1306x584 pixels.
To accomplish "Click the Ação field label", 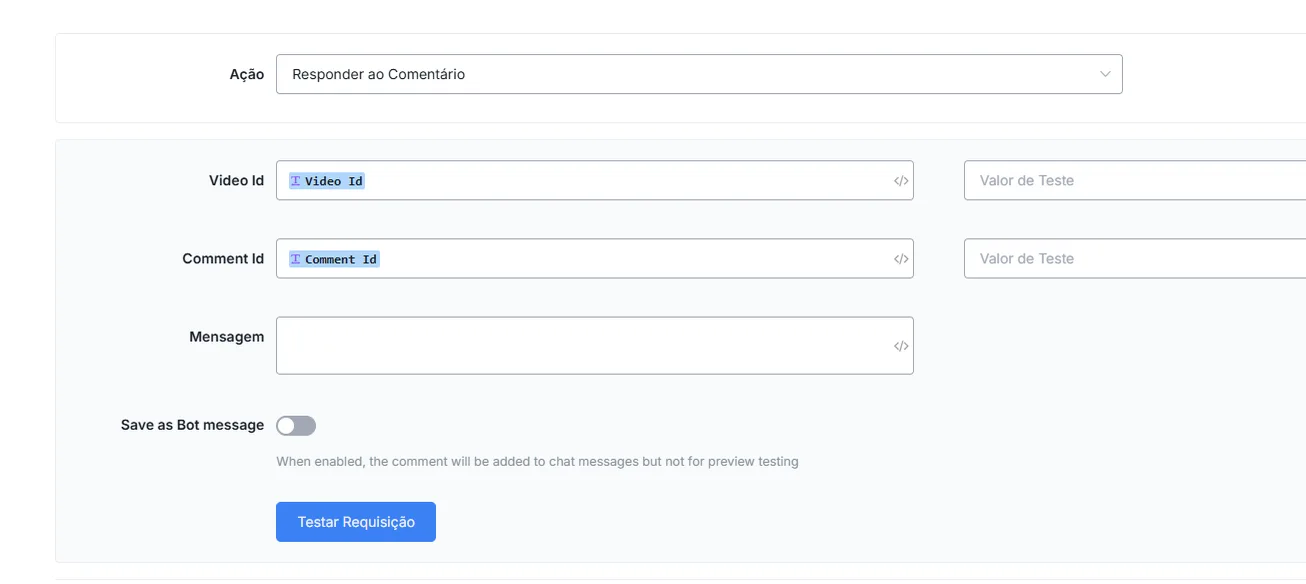I will coord(247,74).
